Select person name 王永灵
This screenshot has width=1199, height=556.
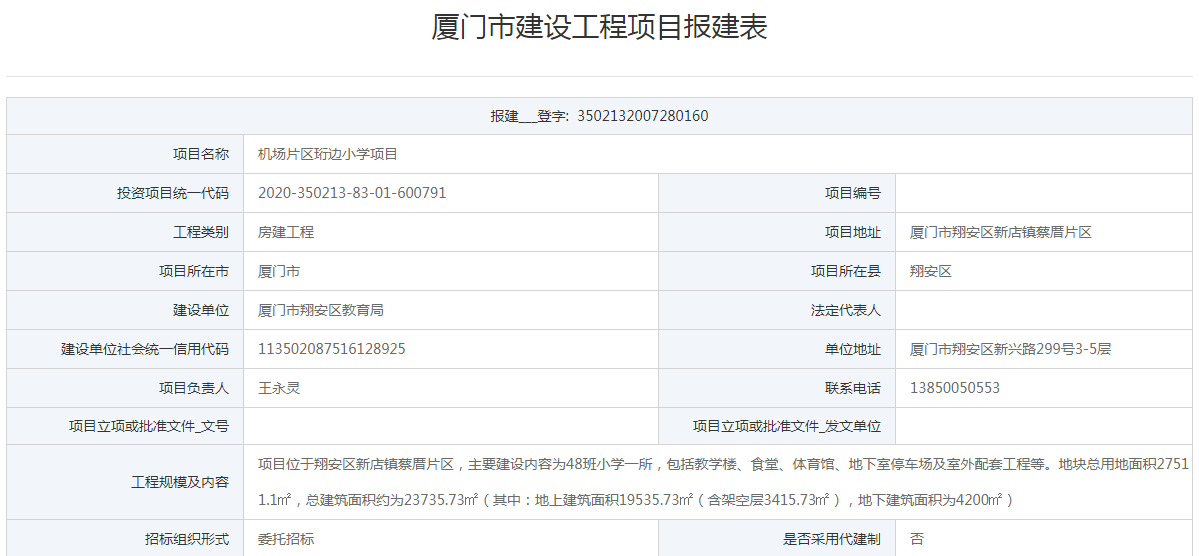pyautogui.click(x=279, y=389)
